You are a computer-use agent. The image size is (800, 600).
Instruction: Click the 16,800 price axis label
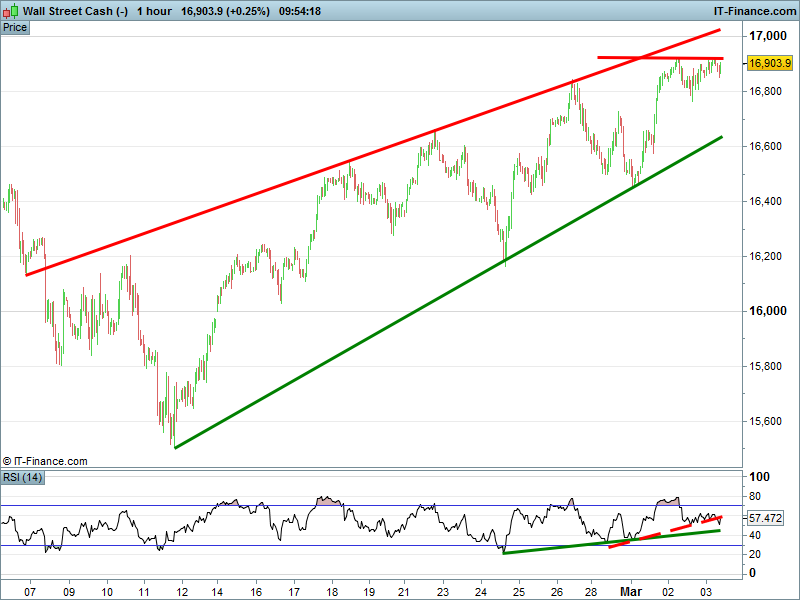(x=765, y=92)
